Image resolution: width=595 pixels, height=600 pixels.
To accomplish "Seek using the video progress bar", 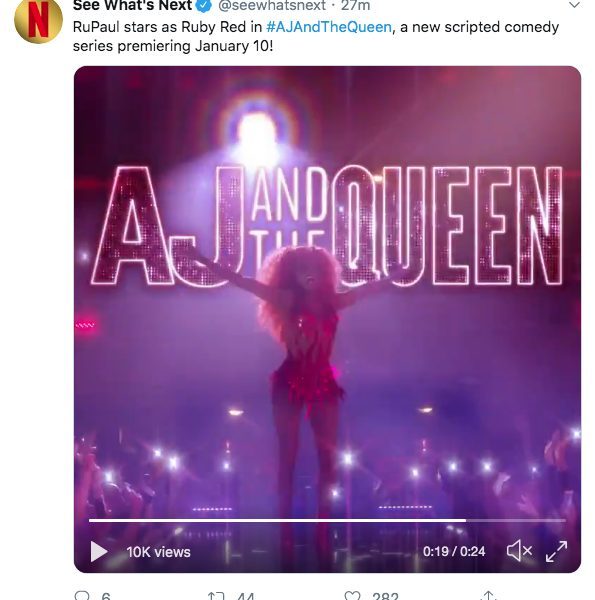I will 327,520.
